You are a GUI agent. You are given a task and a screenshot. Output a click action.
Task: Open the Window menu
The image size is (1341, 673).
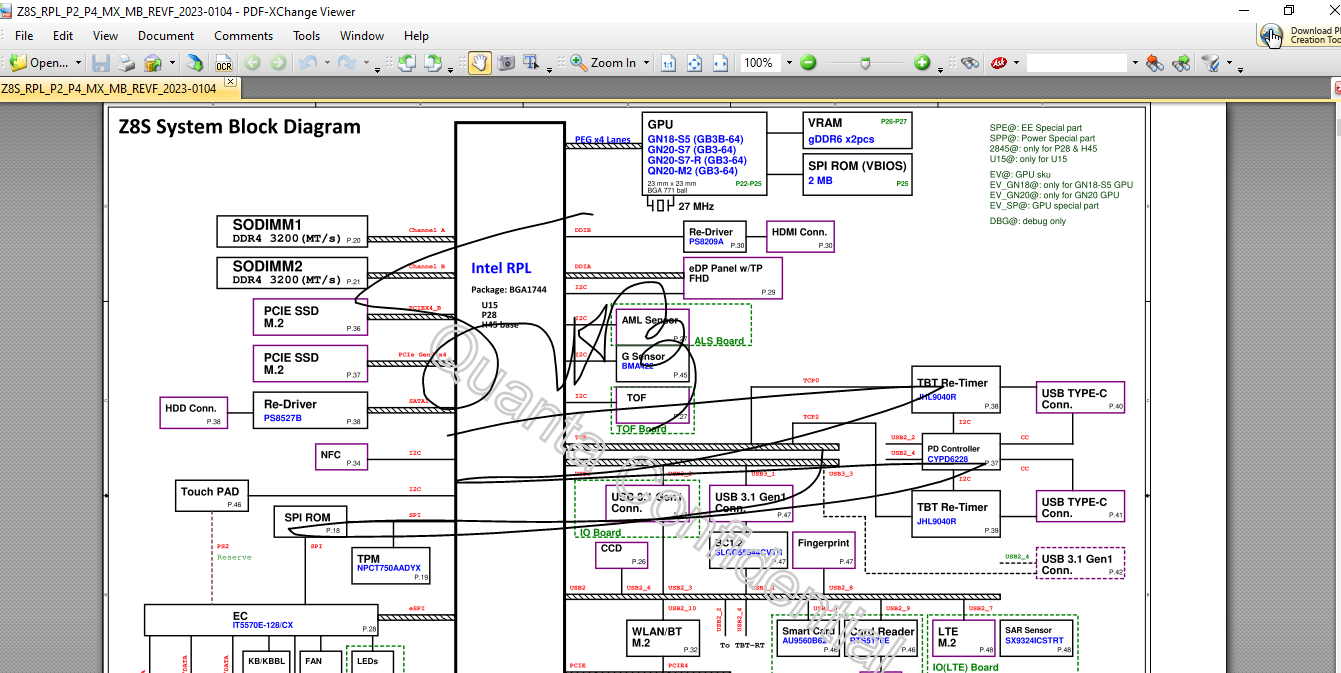[x=362, y=36]
